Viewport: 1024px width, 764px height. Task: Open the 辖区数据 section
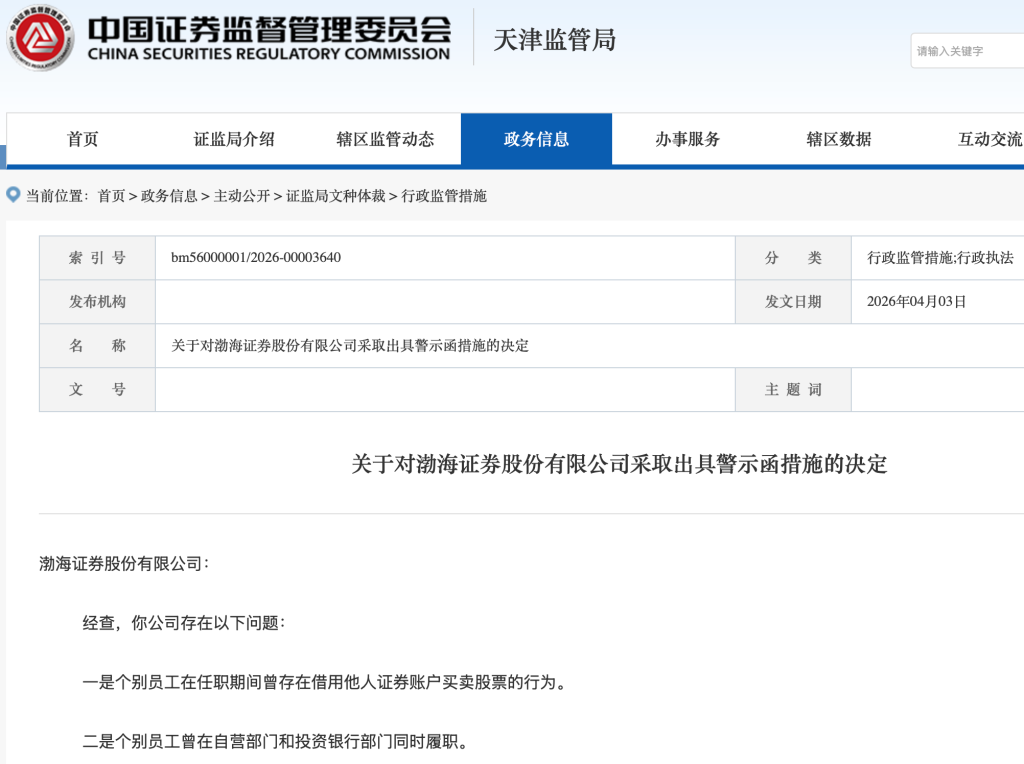coord(840,139)
